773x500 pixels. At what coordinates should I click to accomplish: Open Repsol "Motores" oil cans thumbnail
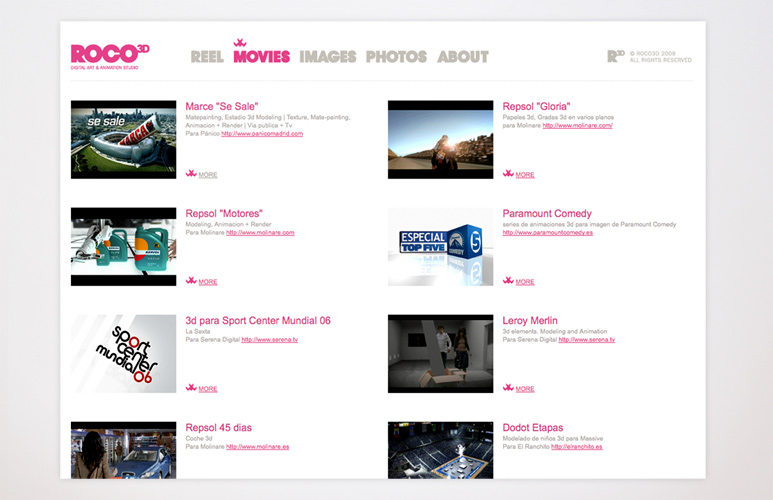[x=123, y=247]
